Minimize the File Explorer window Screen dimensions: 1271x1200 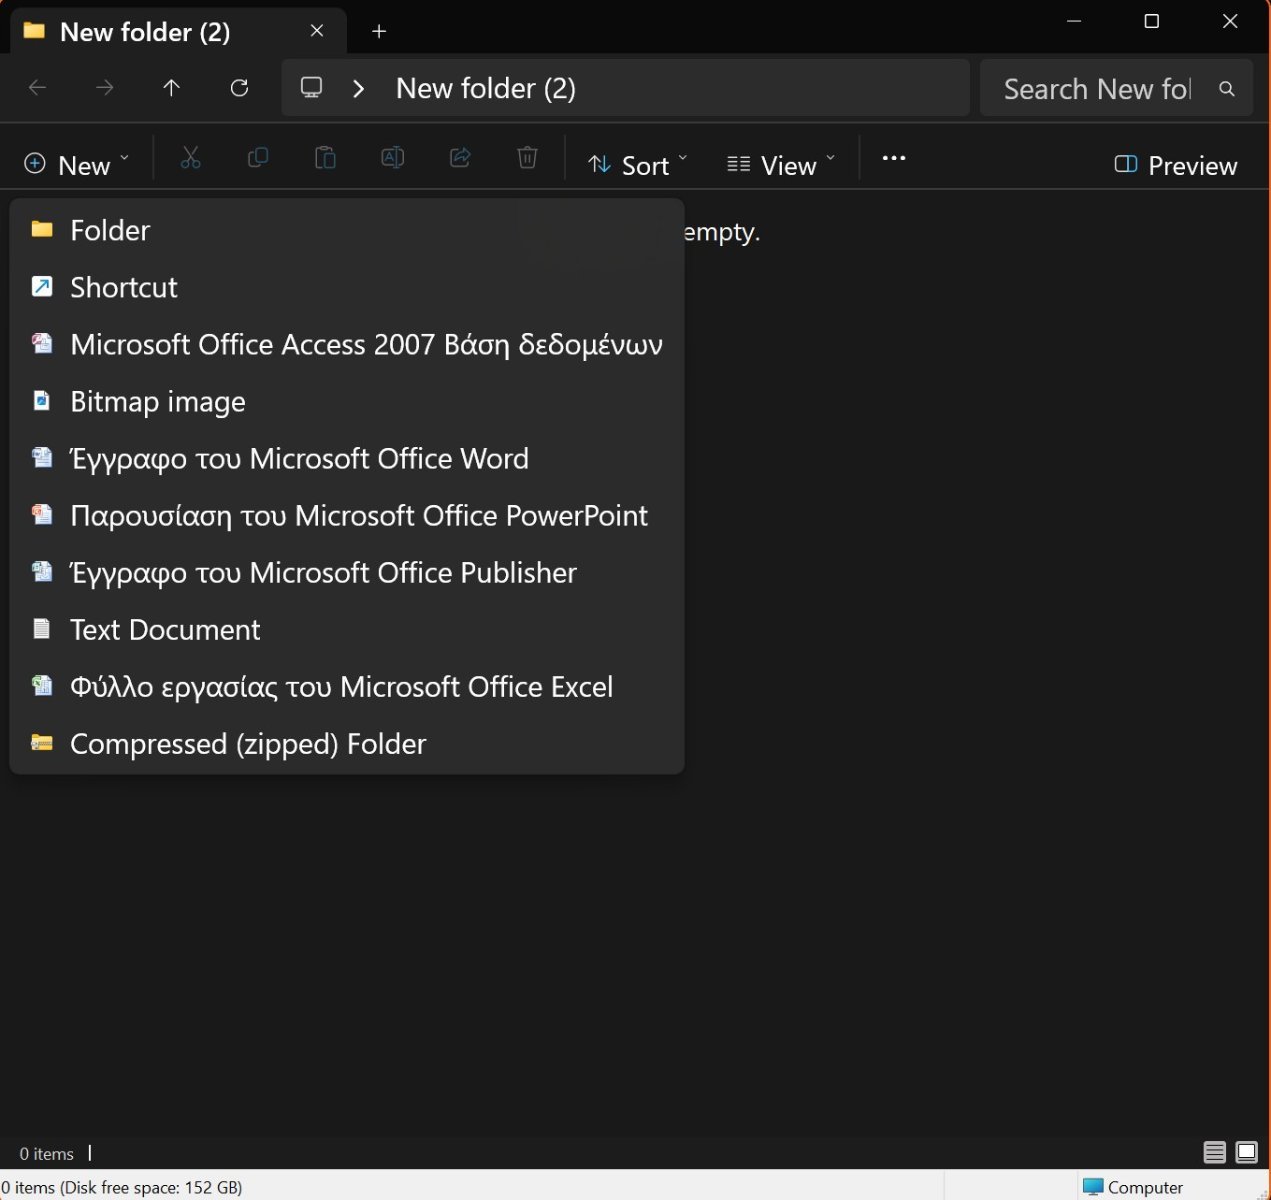1074,21
